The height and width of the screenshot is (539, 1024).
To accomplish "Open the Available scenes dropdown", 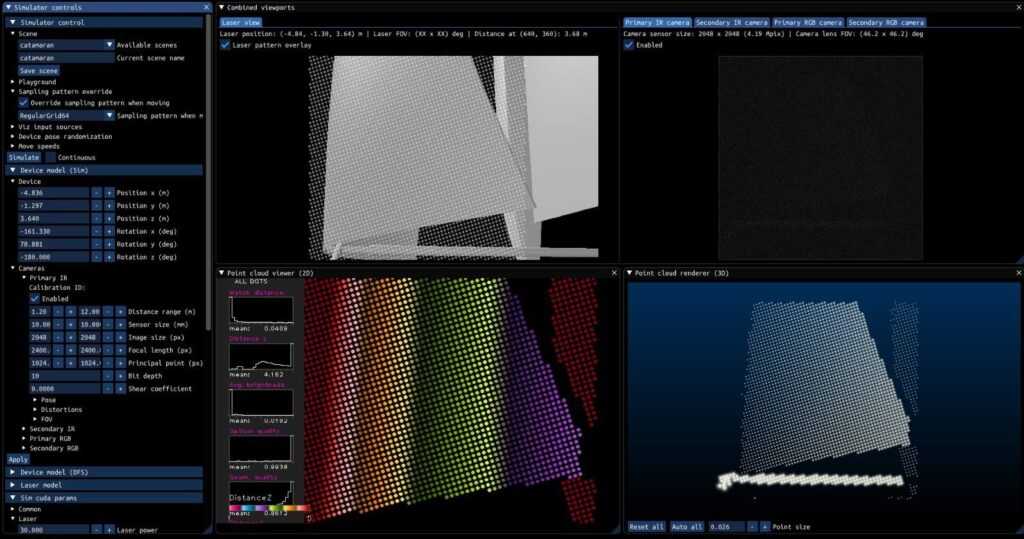I will [109, 45].
